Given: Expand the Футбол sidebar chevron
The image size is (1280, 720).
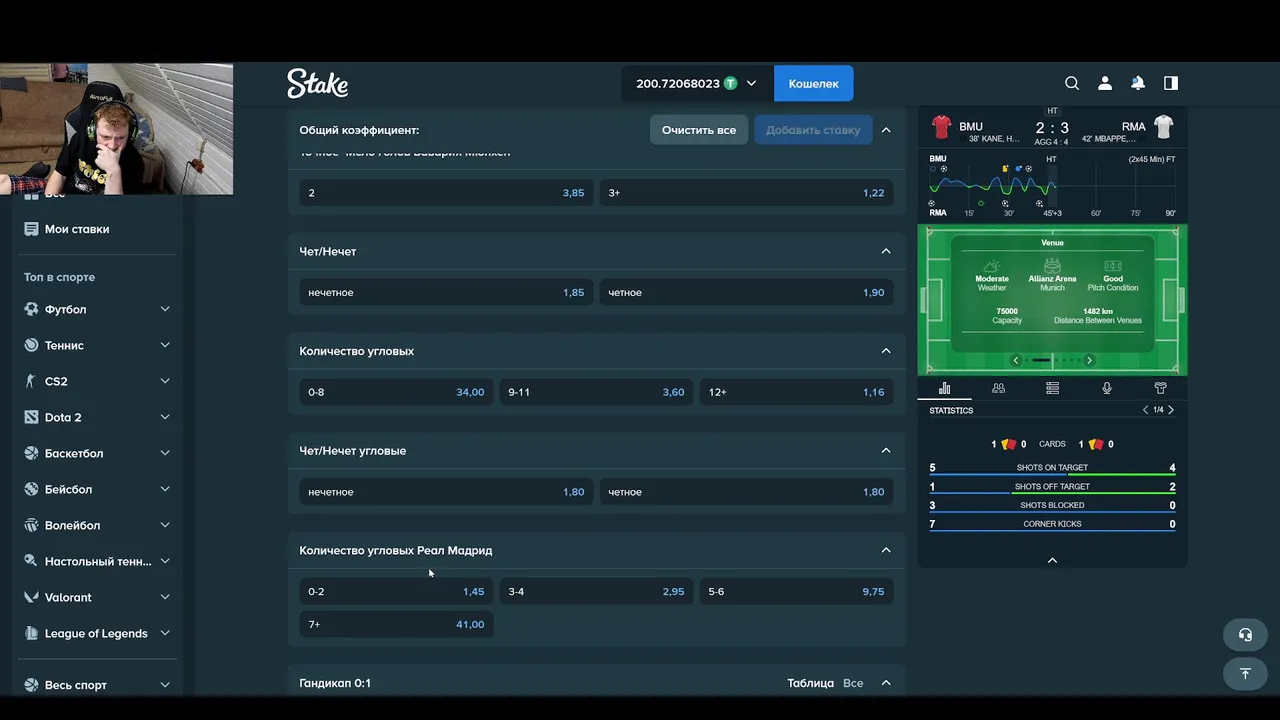Looking at the screenshot, I should pos(165,309).
